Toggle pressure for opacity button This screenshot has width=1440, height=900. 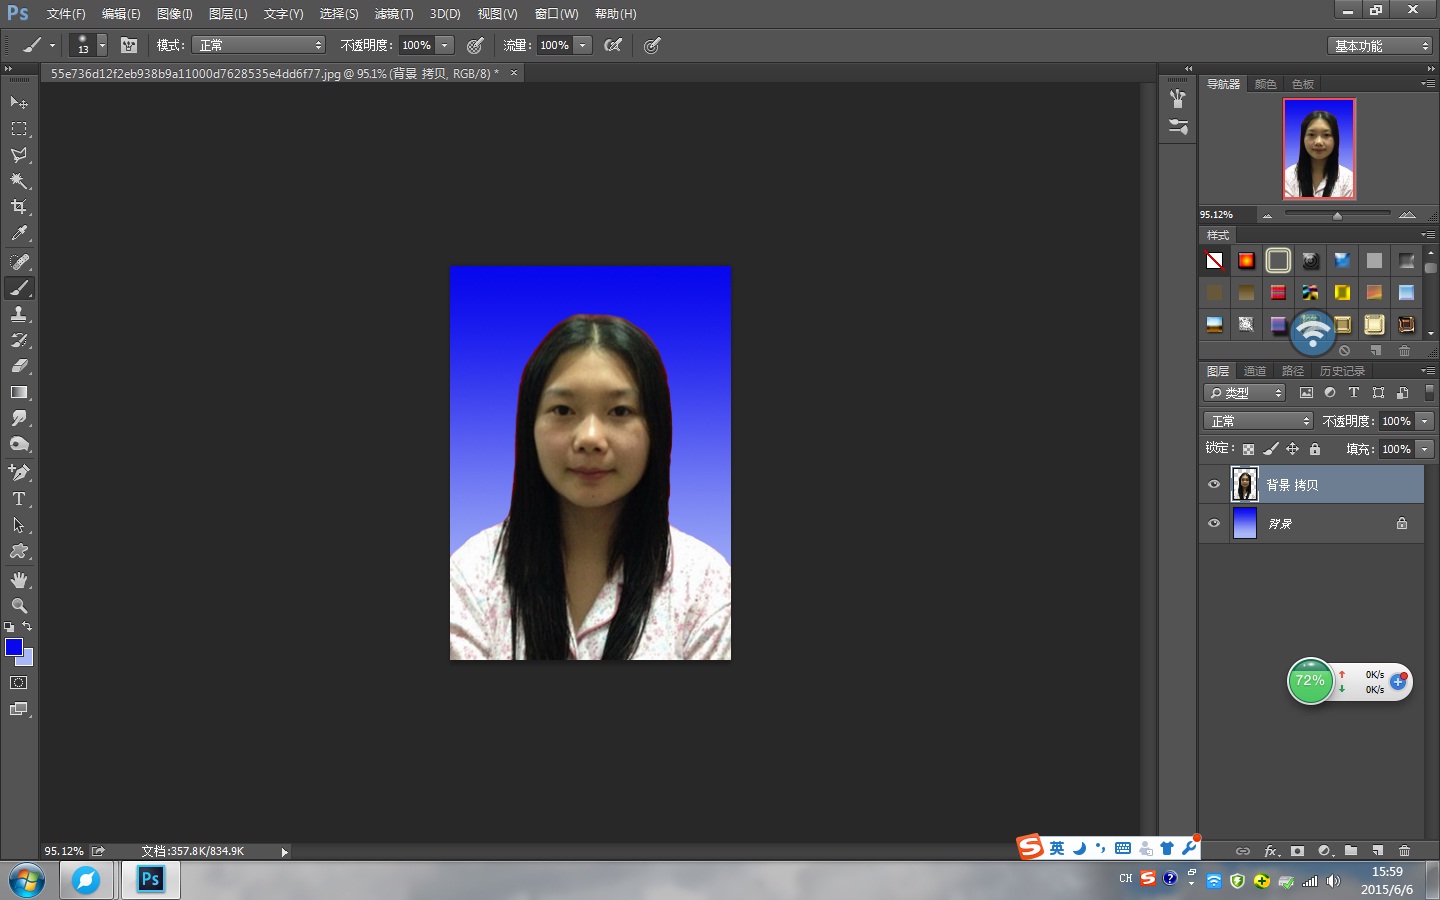pyautogui.click(x=476, y=45)
